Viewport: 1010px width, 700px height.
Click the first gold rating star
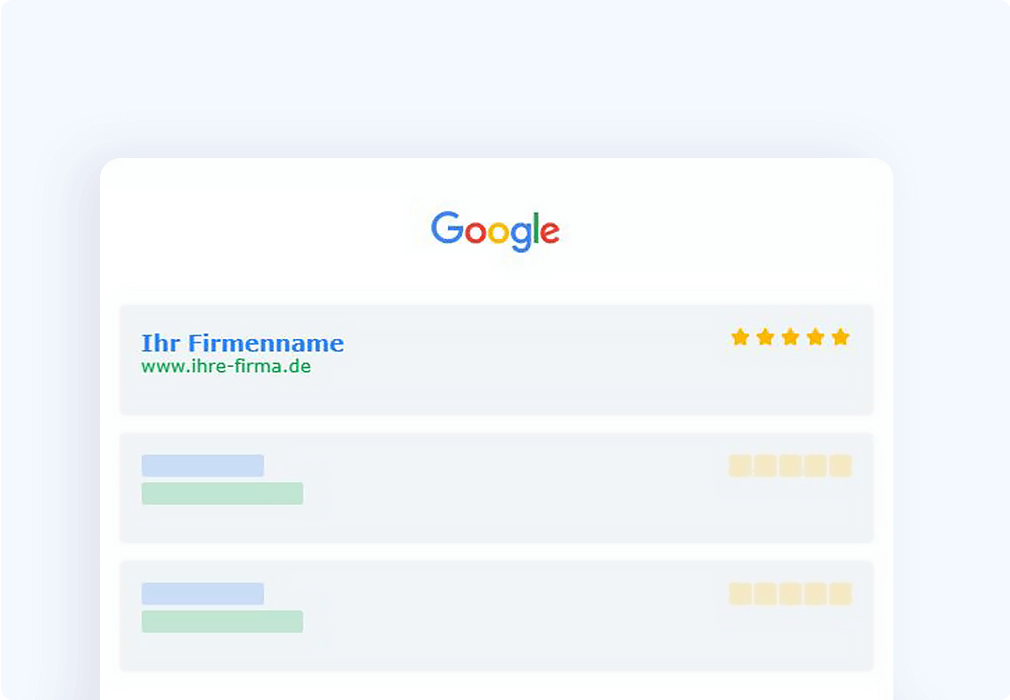[x=740, y=337]
